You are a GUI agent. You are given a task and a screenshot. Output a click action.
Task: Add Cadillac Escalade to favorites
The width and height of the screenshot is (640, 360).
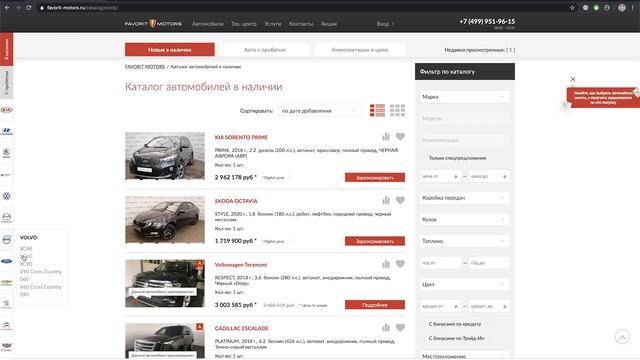coord(400,328)
